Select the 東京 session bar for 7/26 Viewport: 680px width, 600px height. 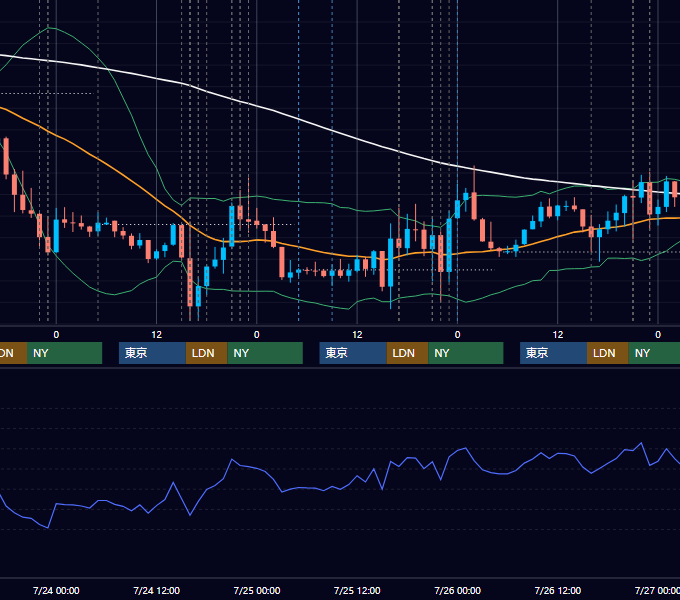click(554, 353)
